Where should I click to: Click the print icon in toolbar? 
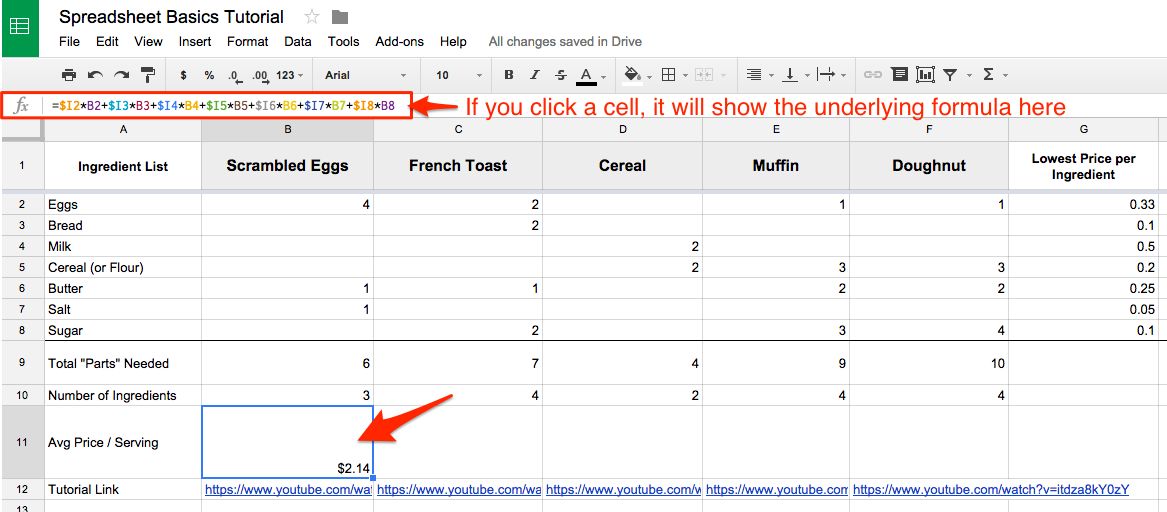click(69, 75)
